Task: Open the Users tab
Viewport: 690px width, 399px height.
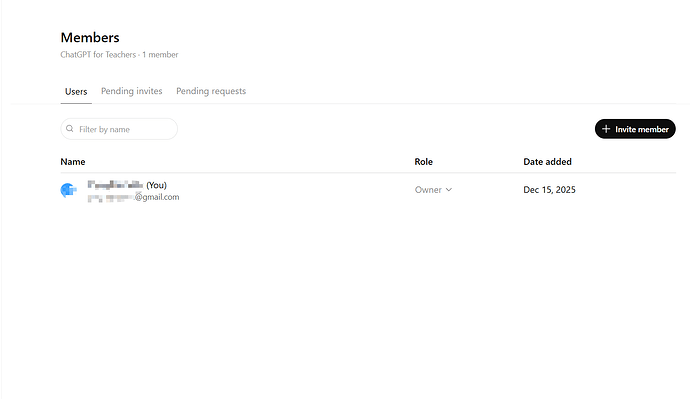Action: pyautogui.click(x=76, y=92)
